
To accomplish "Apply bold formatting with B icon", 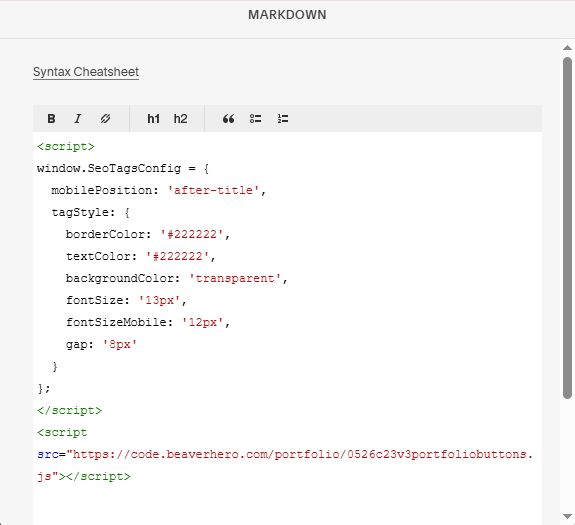I will [51, 119].
